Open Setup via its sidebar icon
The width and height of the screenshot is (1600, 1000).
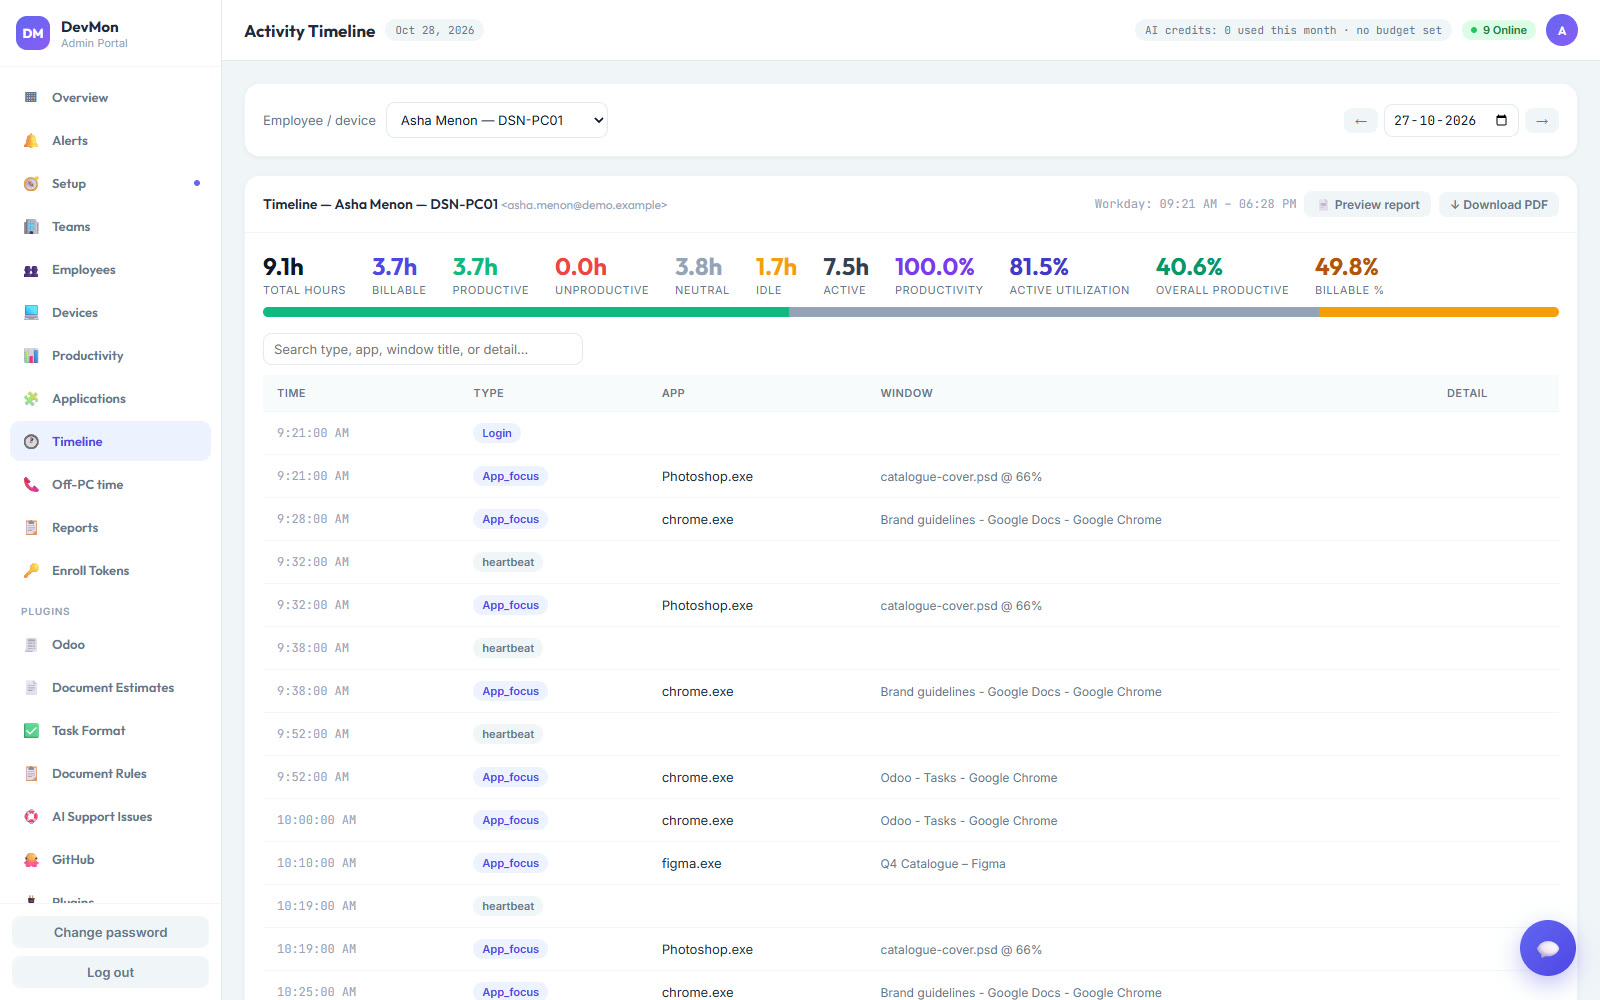[x=31, y=183]
